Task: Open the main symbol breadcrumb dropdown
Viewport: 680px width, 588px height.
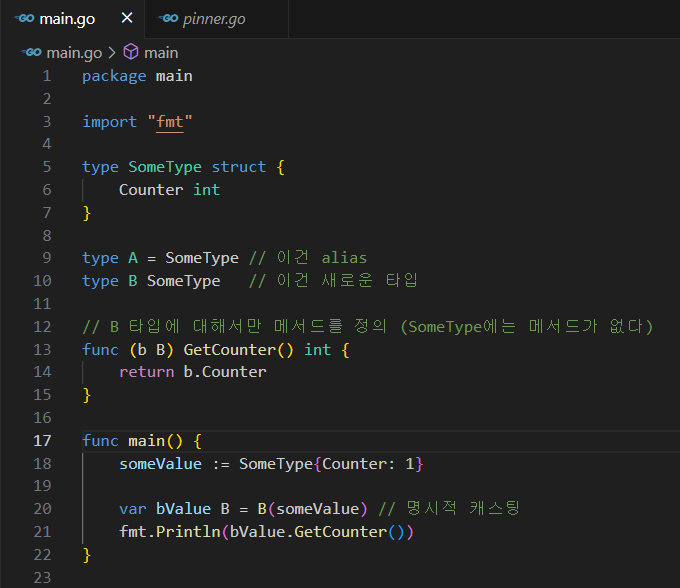Action: [x=161, y=52]
